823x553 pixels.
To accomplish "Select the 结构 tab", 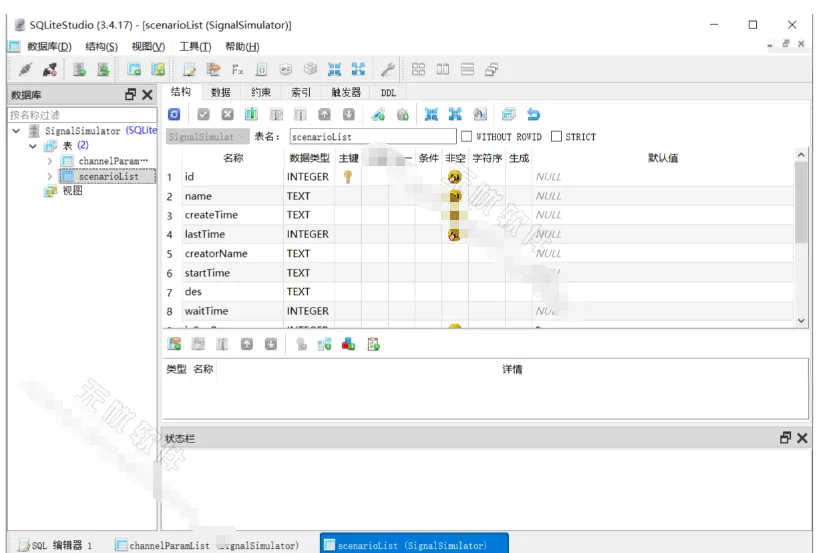I will tap(181, 92).
